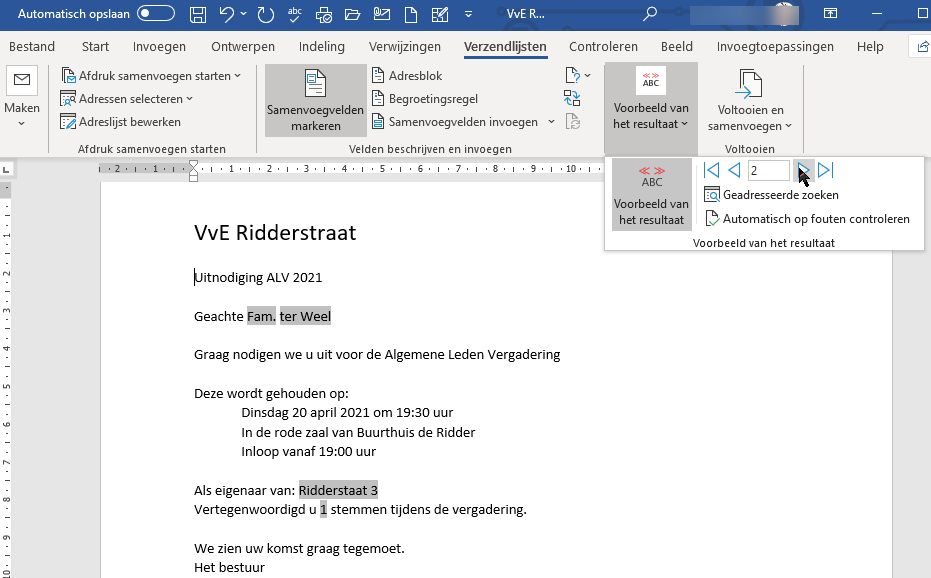
Task: Open the Start tab
Action: 95,46
